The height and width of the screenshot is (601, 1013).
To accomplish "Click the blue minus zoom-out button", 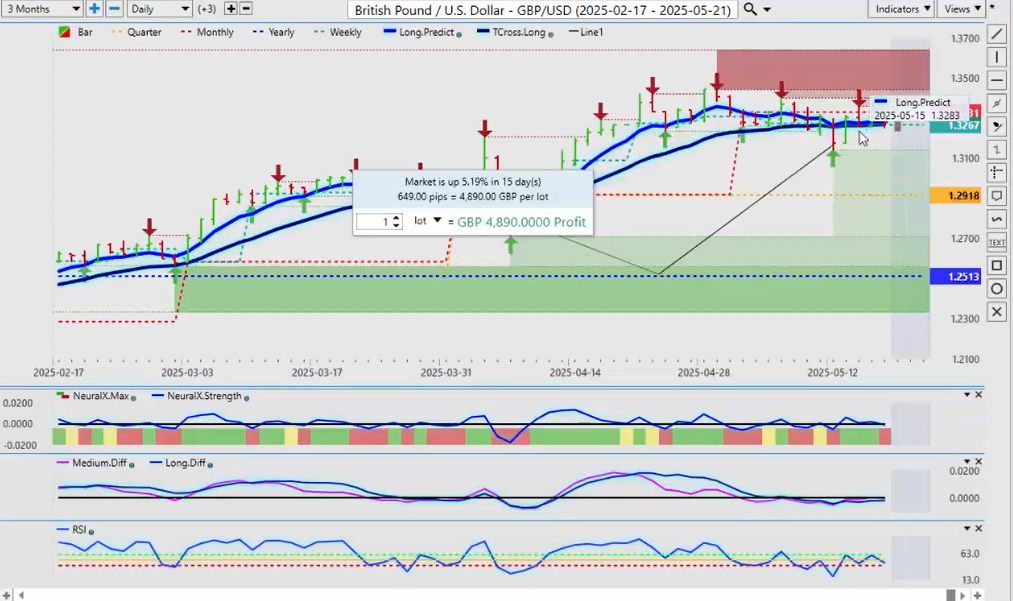I will pyautogui.click(x=114, y=8).
